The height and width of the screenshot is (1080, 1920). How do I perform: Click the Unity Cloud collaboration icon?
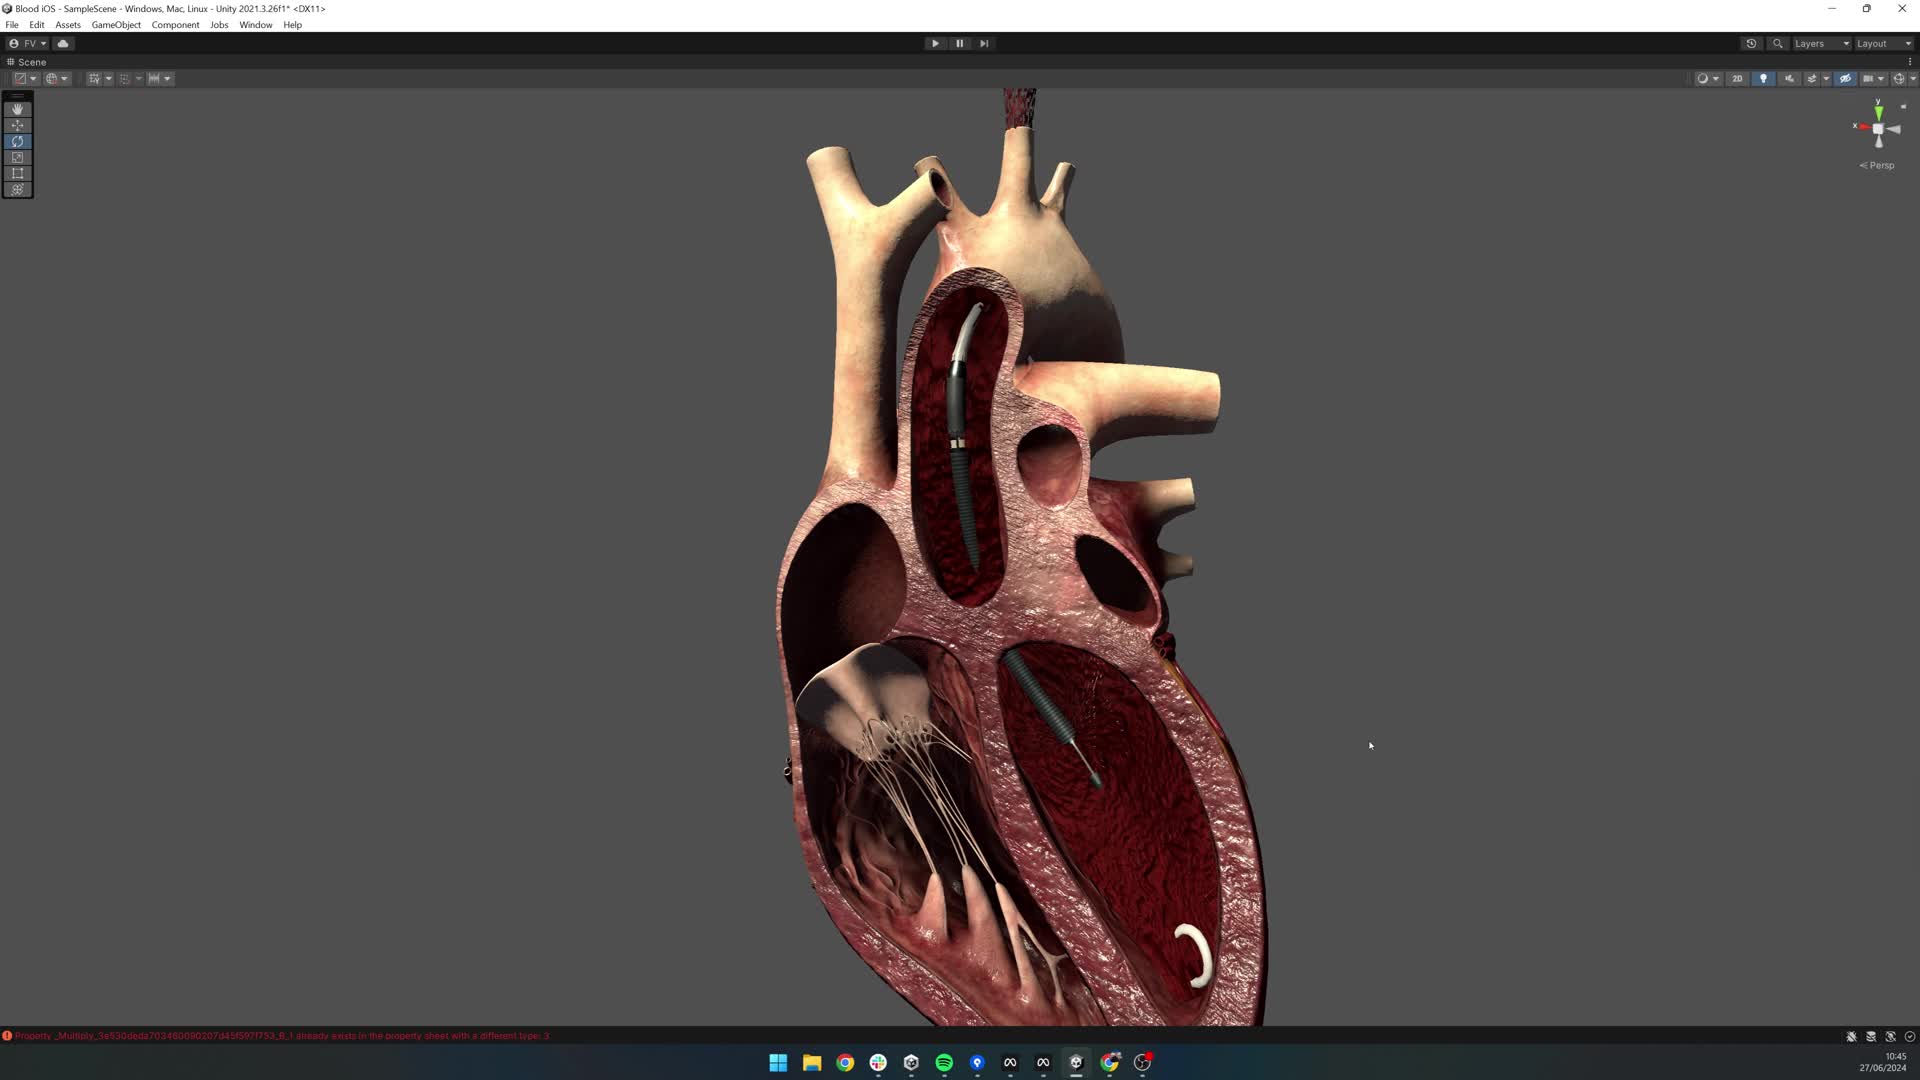click(63, 43)
